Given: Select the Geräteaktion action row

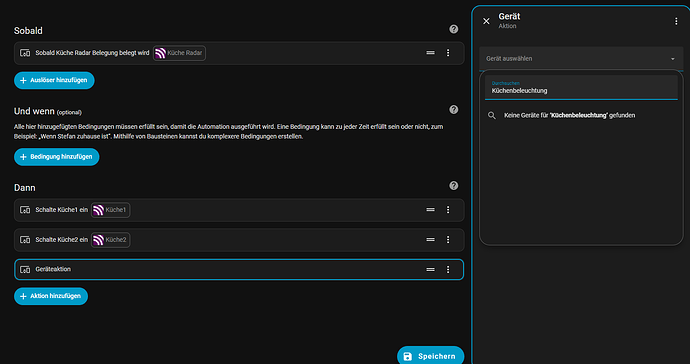Looking at the screenshot, I should point(239,269).
